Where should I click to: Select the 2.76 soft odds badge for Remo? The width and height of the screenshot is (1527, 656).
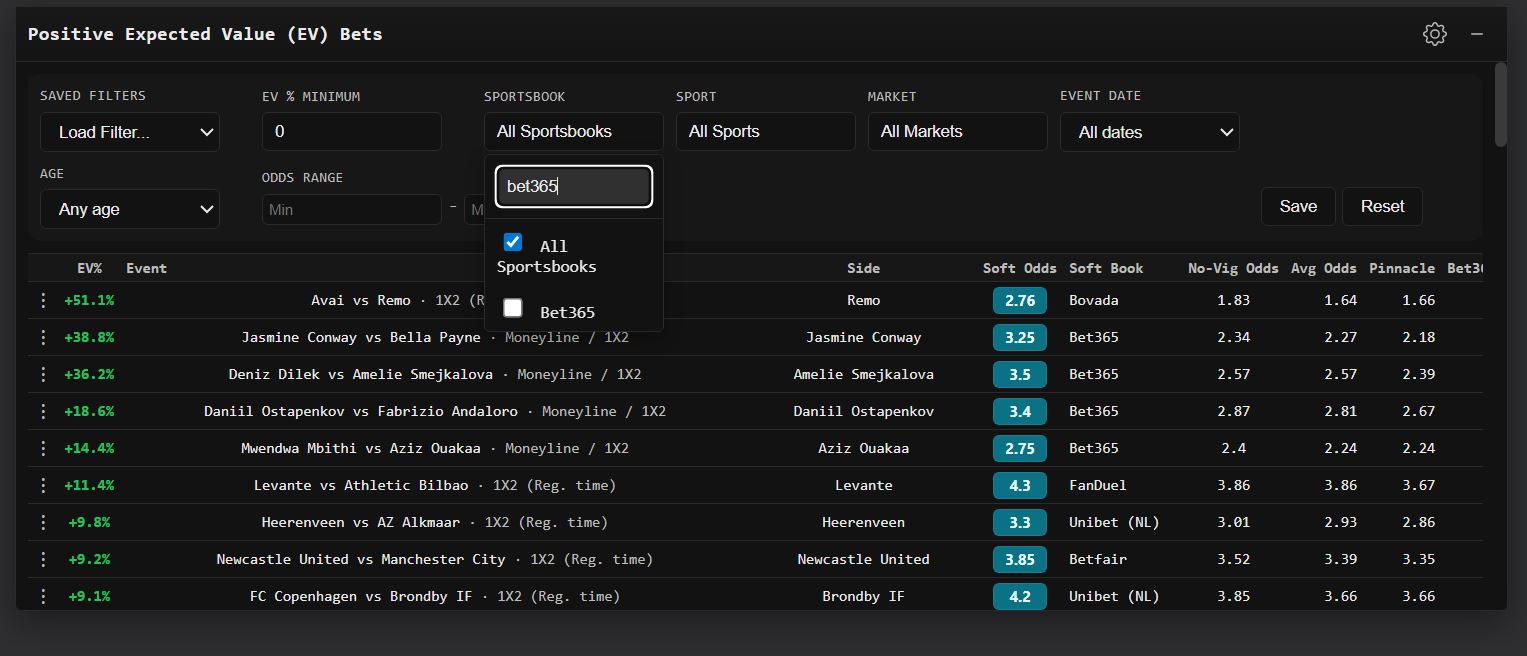point(1019,300)
